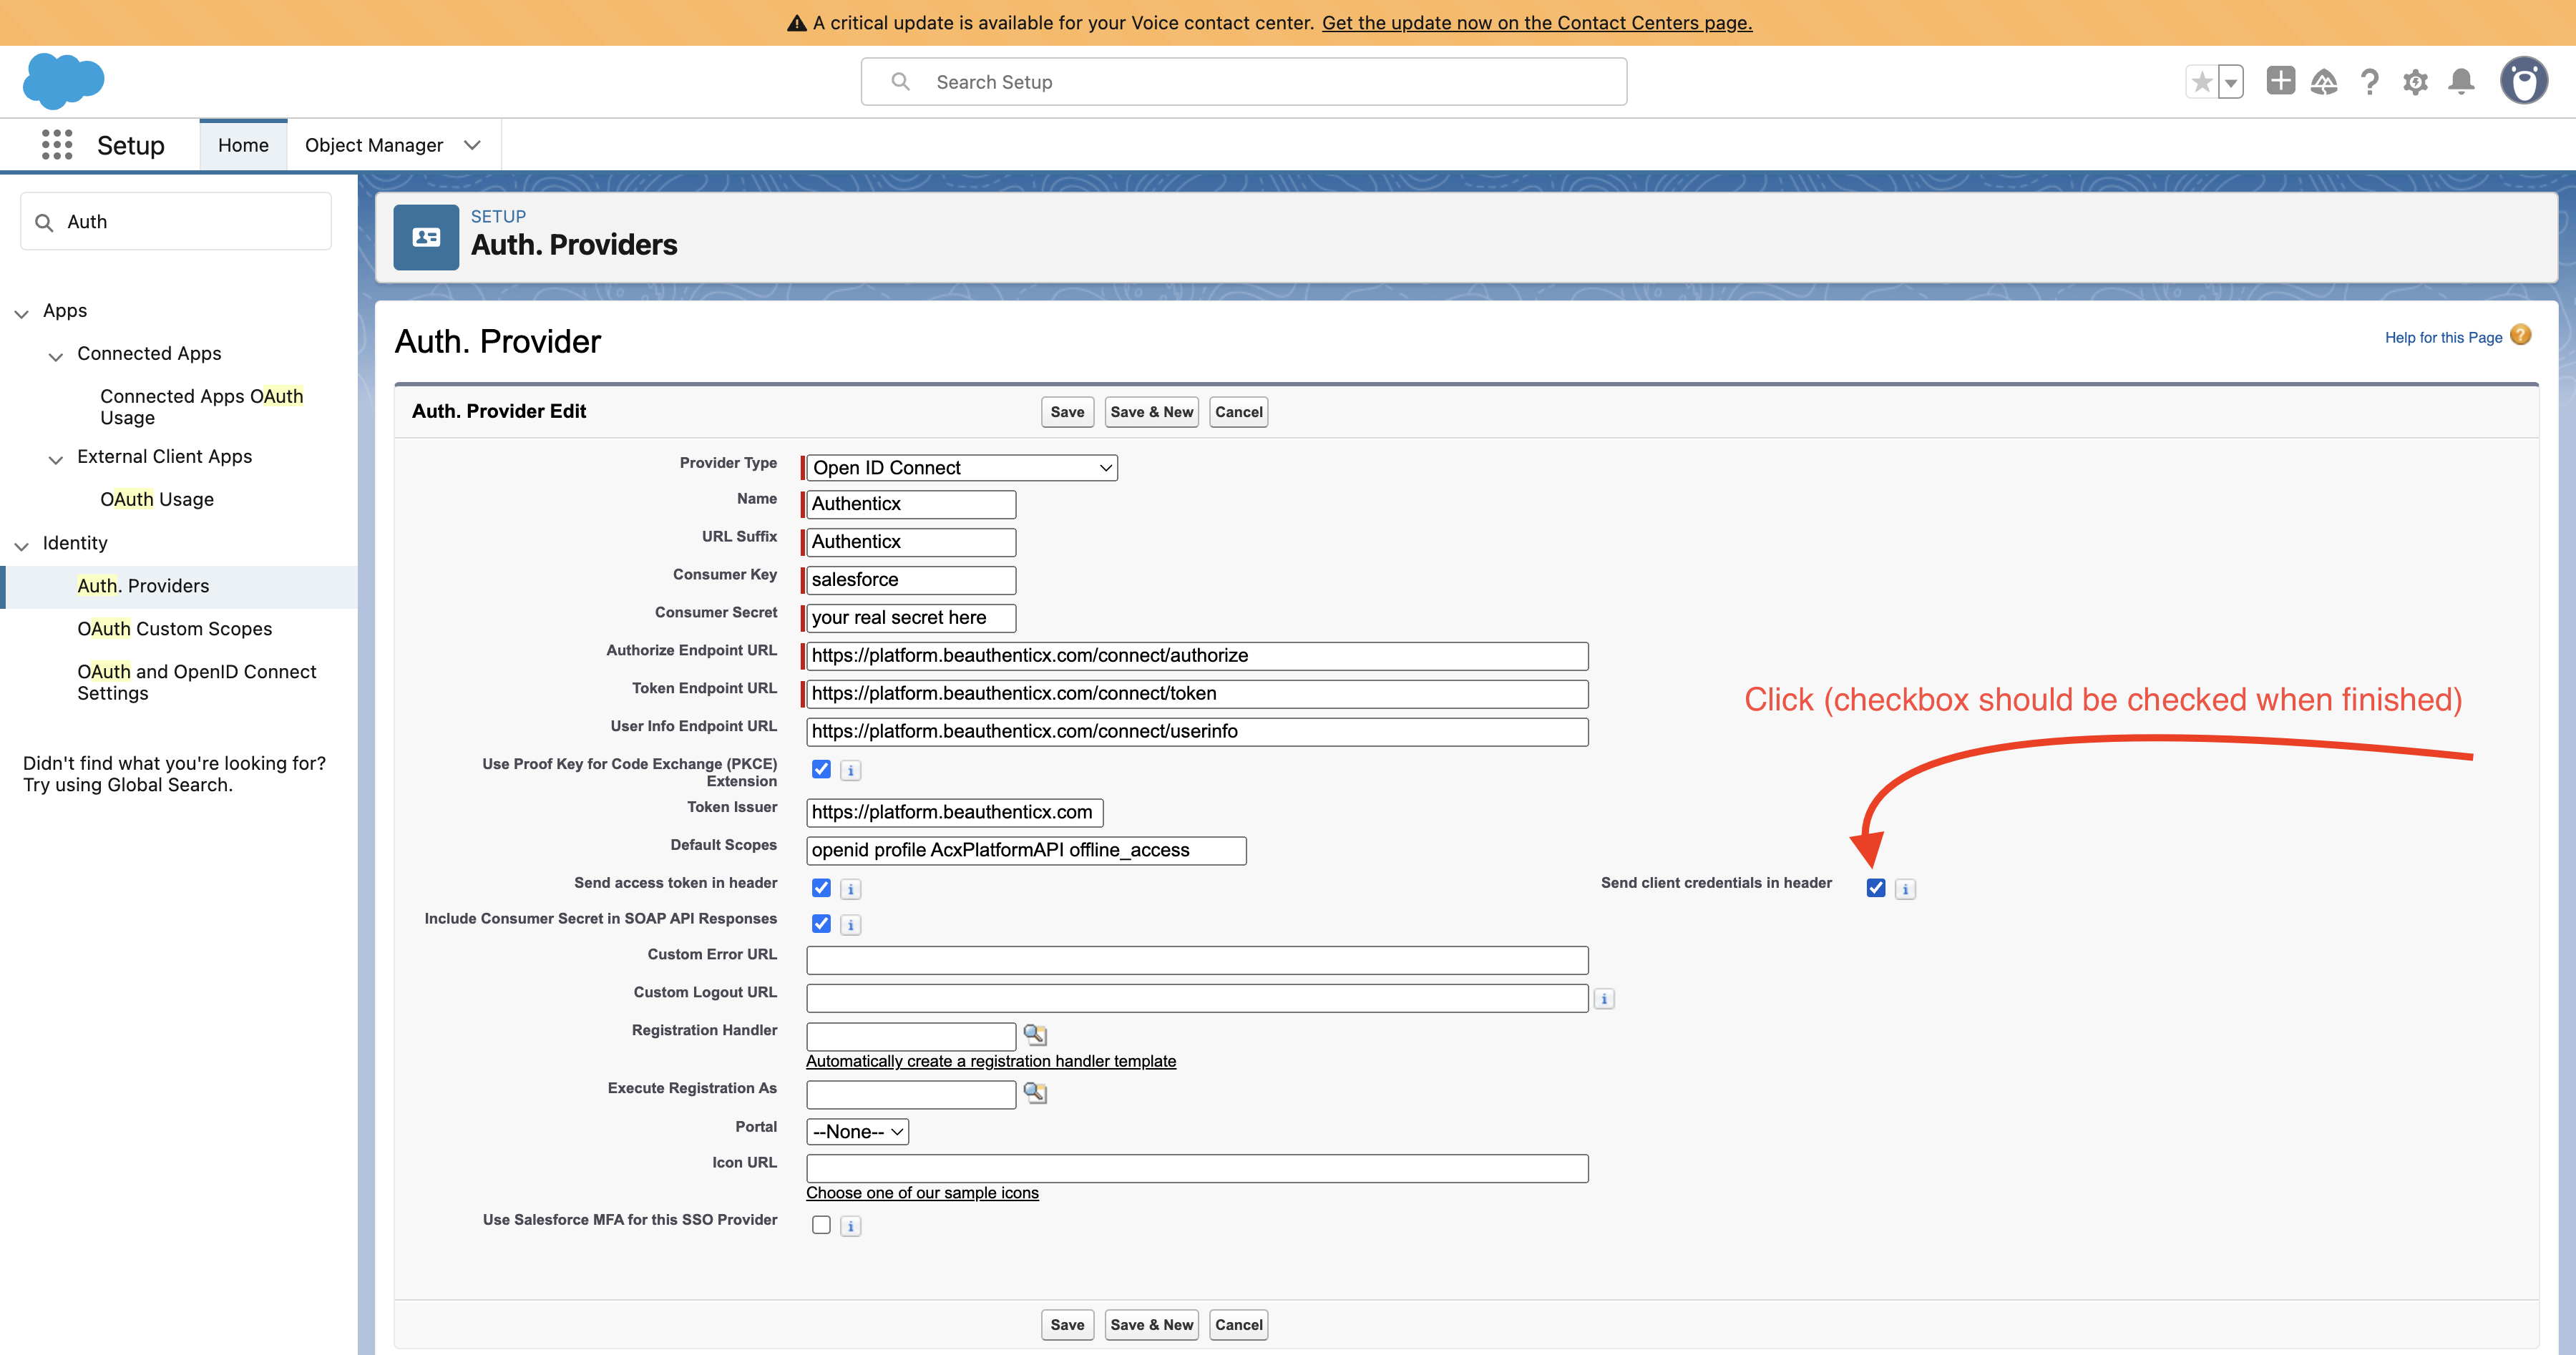
Task: Click the Icon URL field
Action: click(1197, 1169)
